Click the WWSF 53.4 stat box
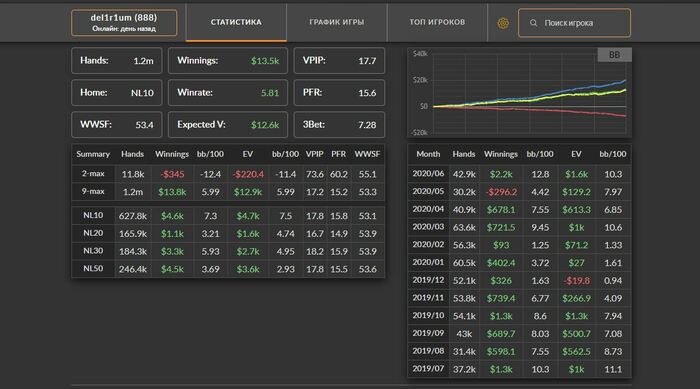This screenshot has width=700, height=389. pos(117,125)
